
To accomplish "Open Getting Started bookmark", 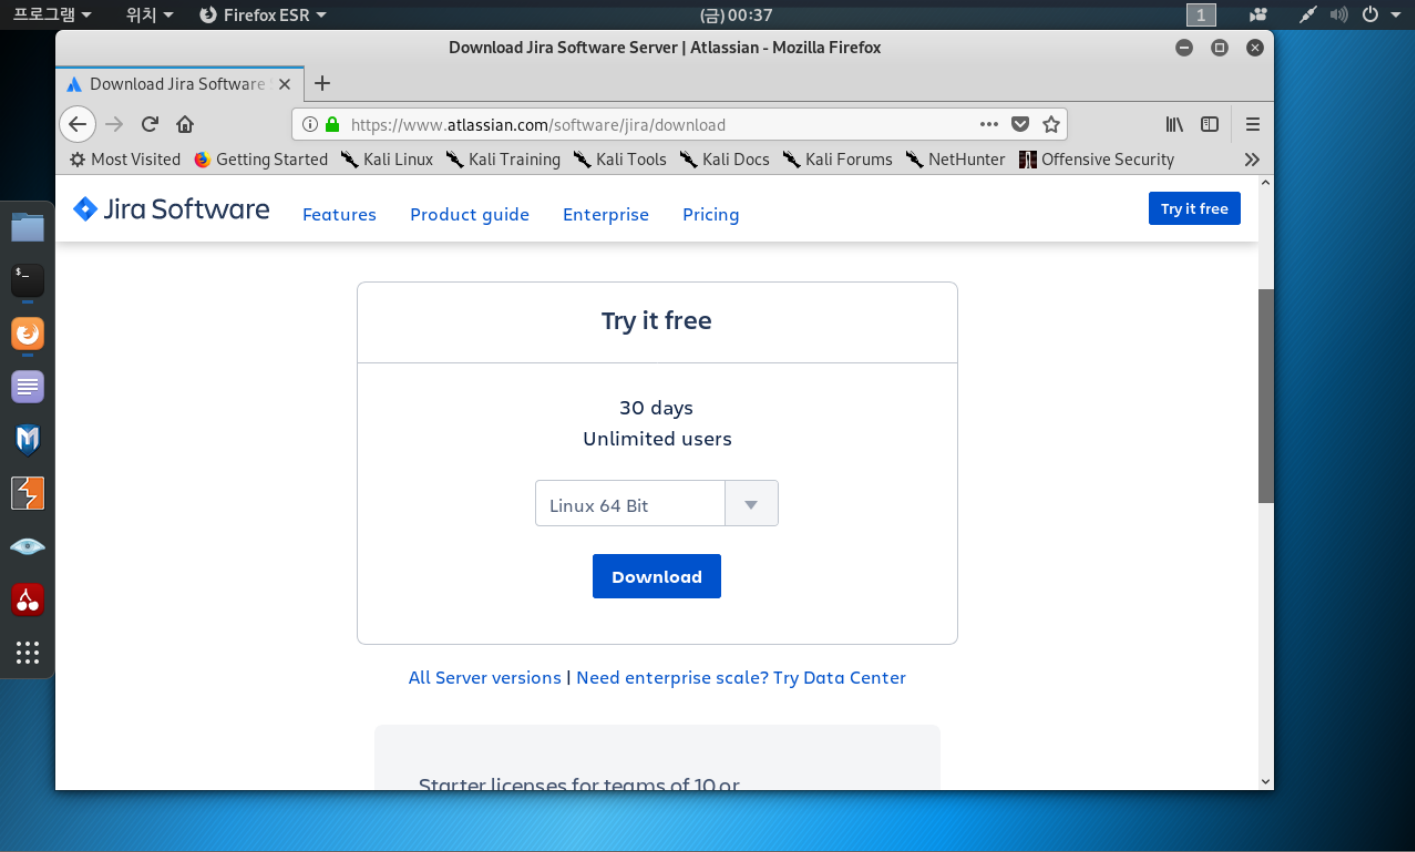I will 261,159.
